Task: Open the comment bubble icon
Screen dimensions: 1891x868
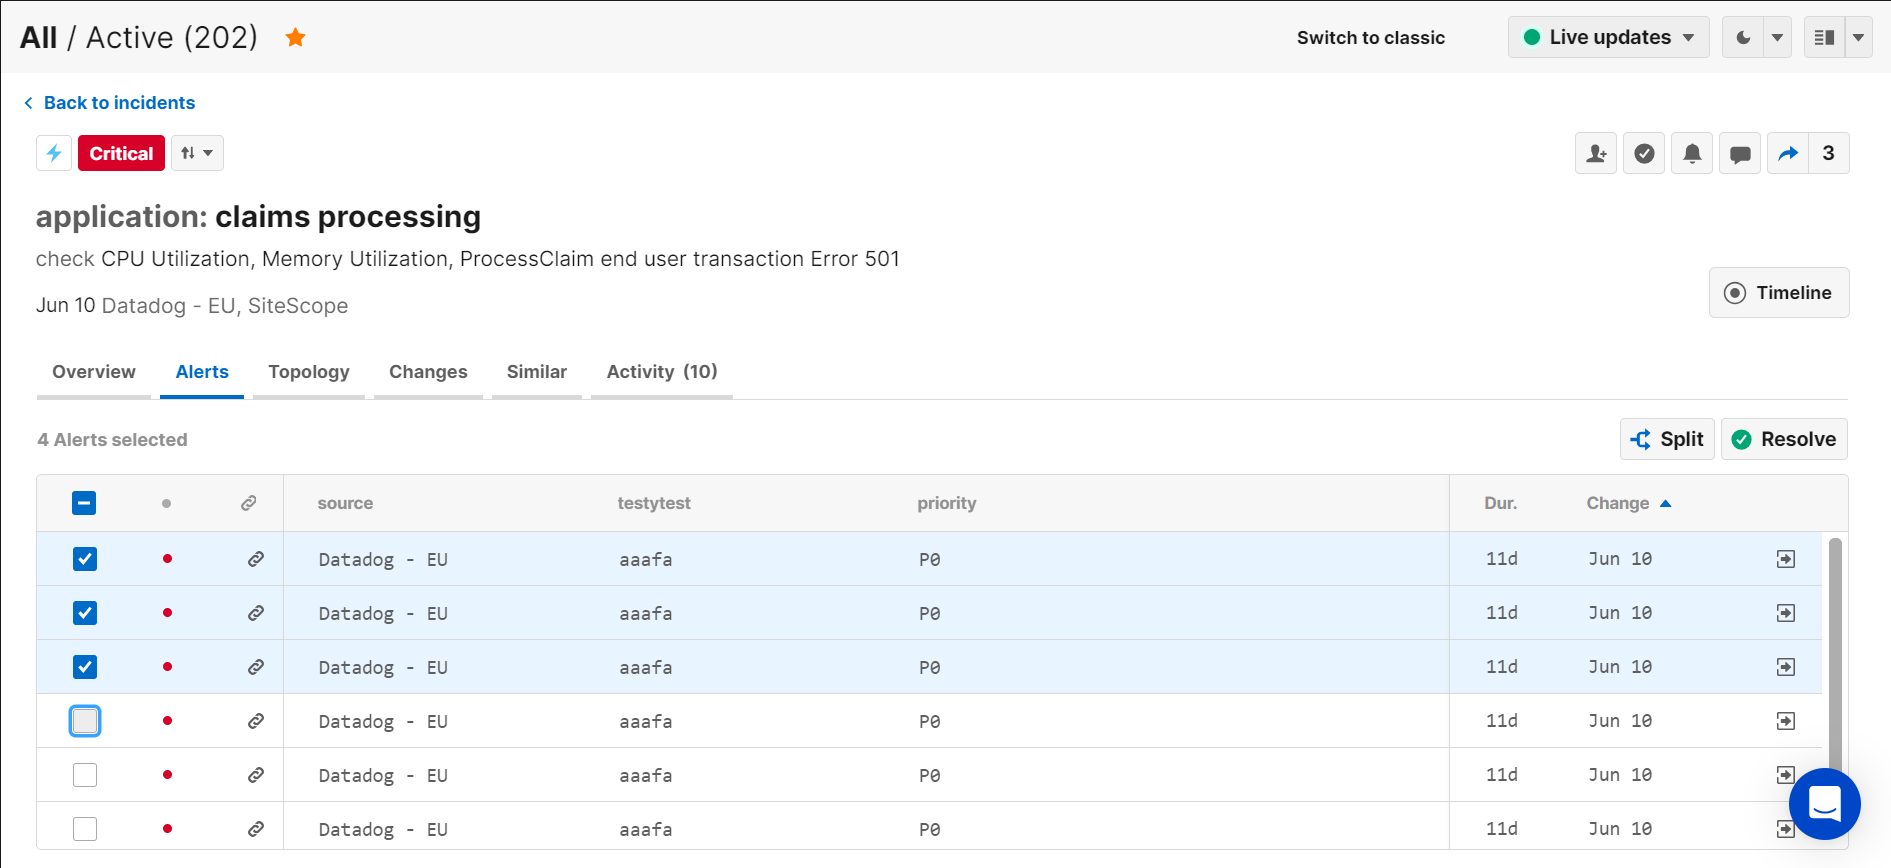Action: [1739, 153]
